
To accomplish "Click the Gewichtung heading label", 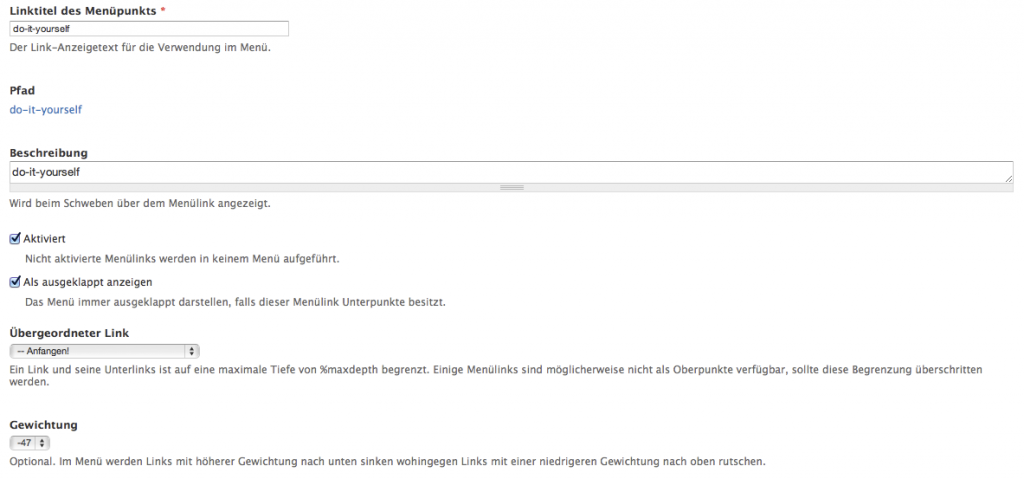I will click(43, 424).
